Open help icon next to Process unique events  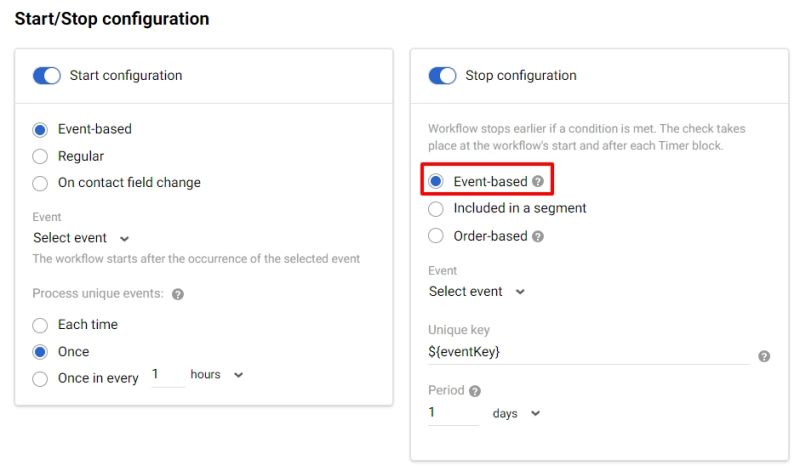click(x=178, y=294)
